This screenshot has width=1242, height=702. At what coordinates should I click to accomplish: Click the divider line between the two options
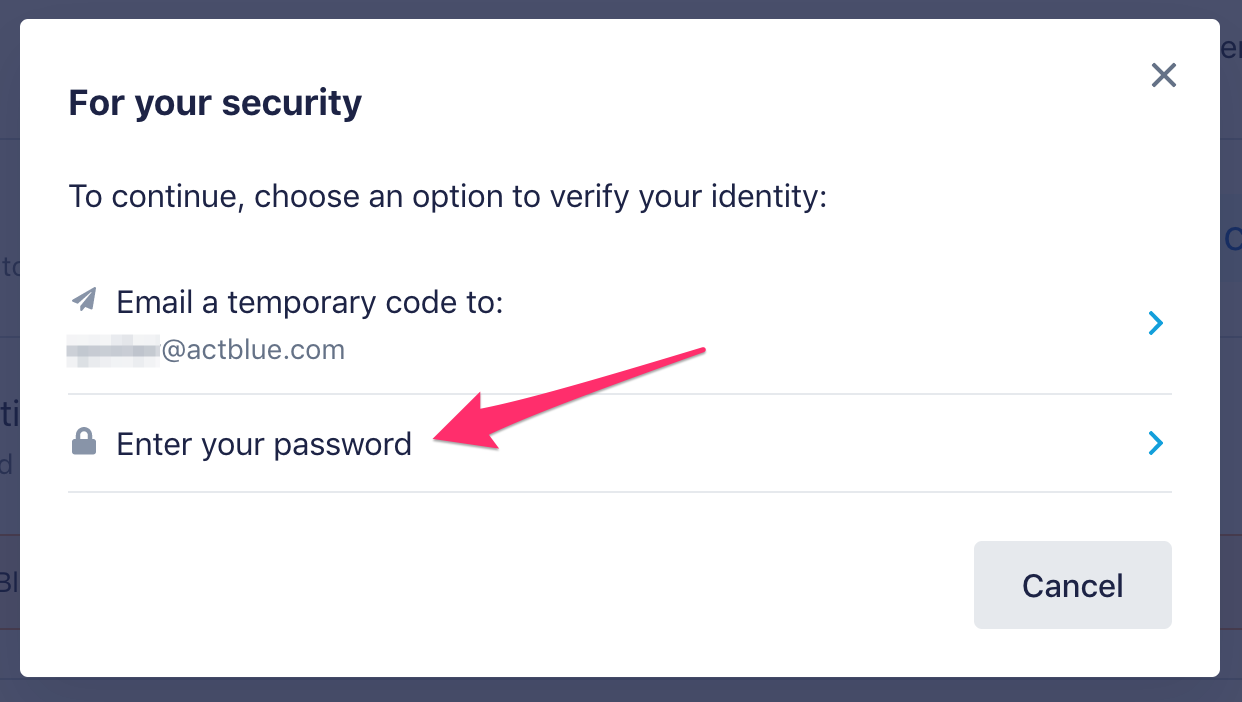[620, 394]
